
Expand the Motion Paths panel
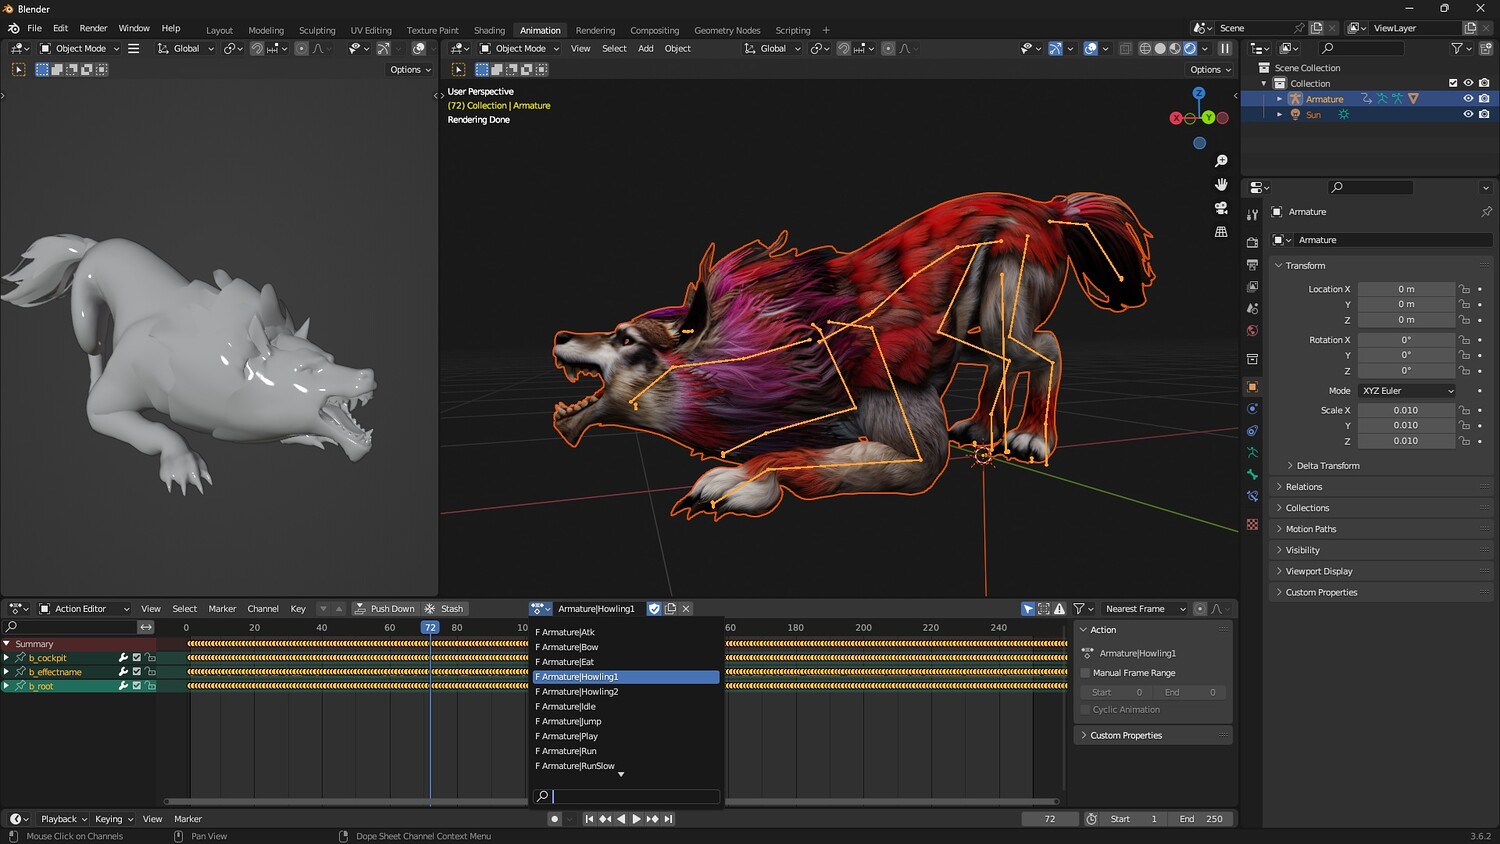[x=1310, y=529]
